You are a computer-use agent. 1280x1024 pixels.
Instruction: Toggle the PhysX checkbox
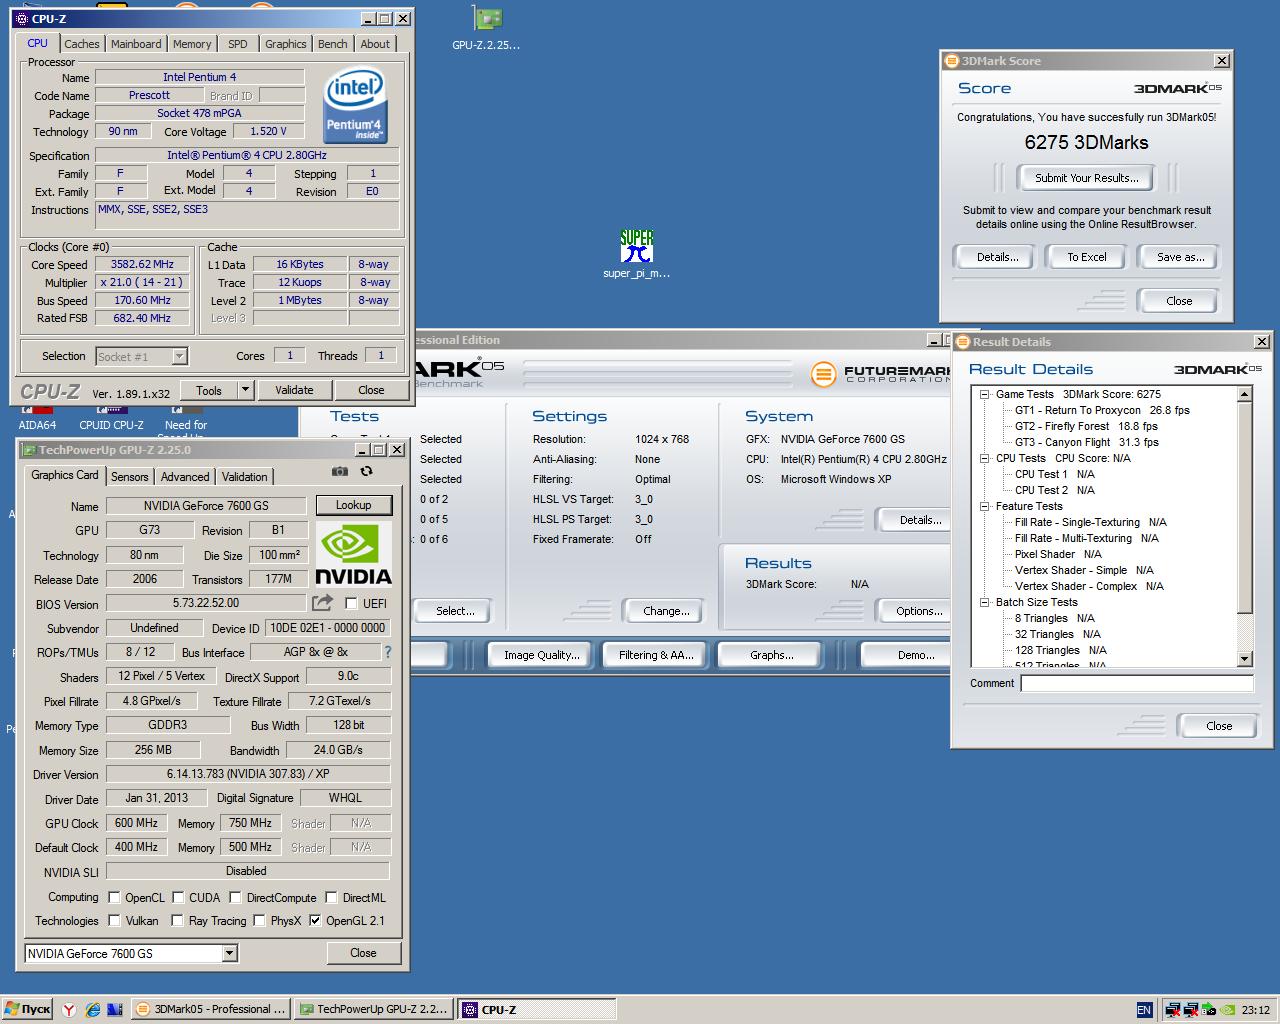(259, 921)
